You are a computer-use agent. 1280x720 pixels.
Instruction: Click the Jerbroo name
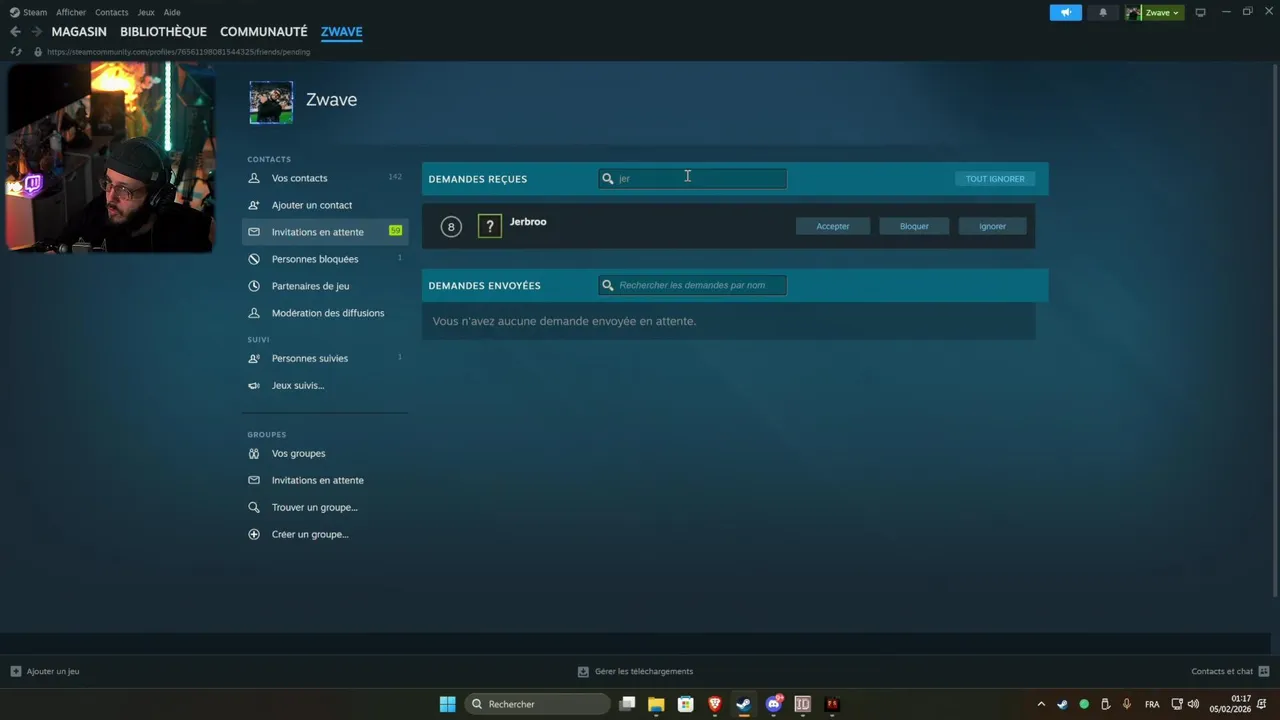(x=528, y=222)
